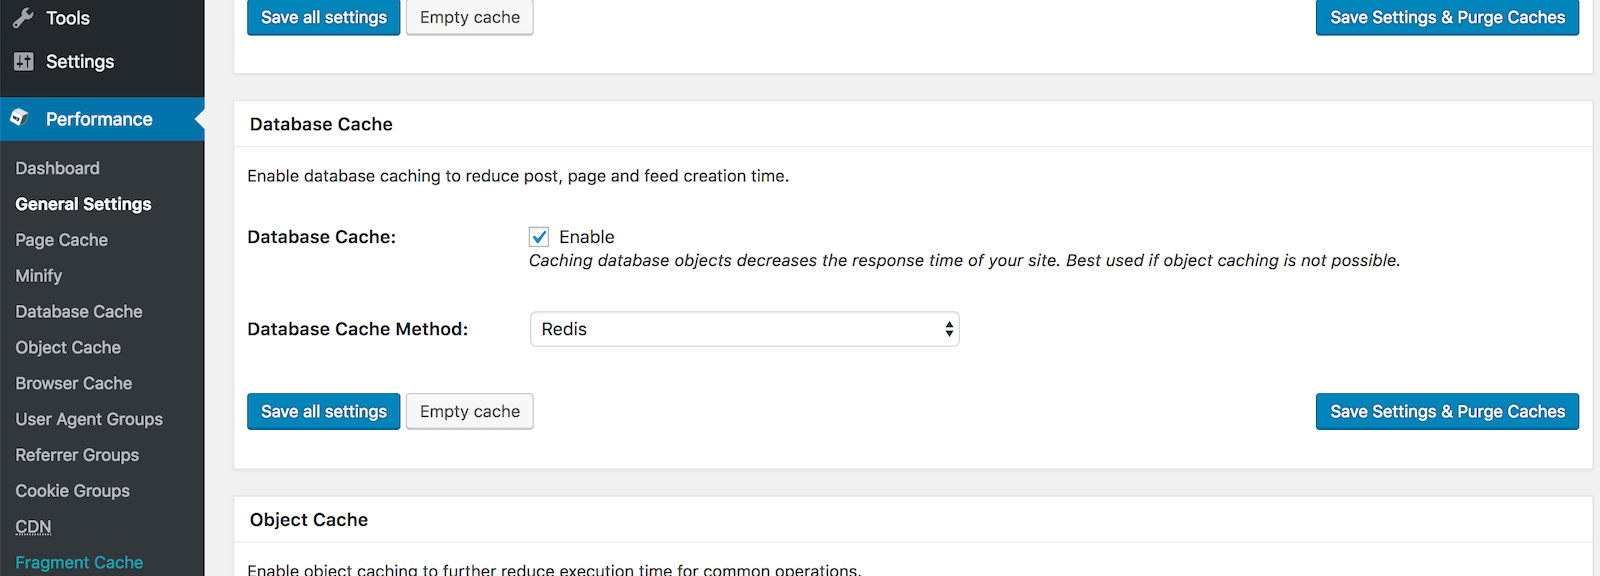
Task: Open the Minify submenu item
Action: [x=39, y=276]
